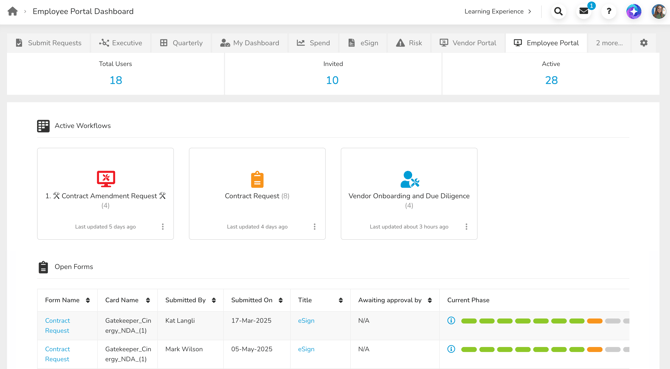The width and height of the screenshot is (670, 369).
Task: Open the mail notifications envelope icon
Action: coord(584,11)
